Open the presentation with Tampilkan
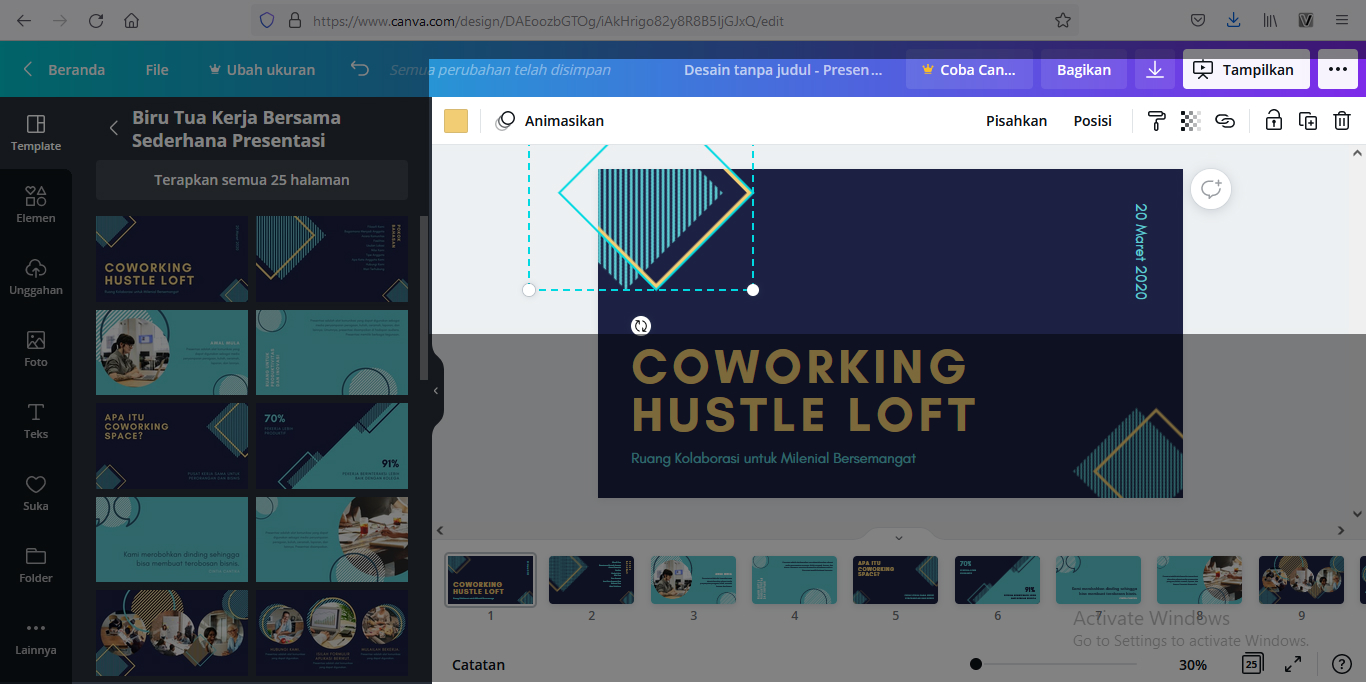 click(1246, 69)
